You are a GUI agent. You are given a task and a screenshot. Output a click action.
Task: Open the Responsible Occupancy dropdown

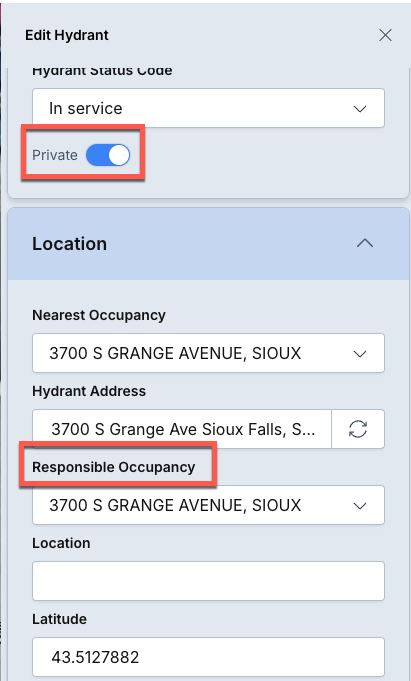pyautogui.click(x=208, y=505)
